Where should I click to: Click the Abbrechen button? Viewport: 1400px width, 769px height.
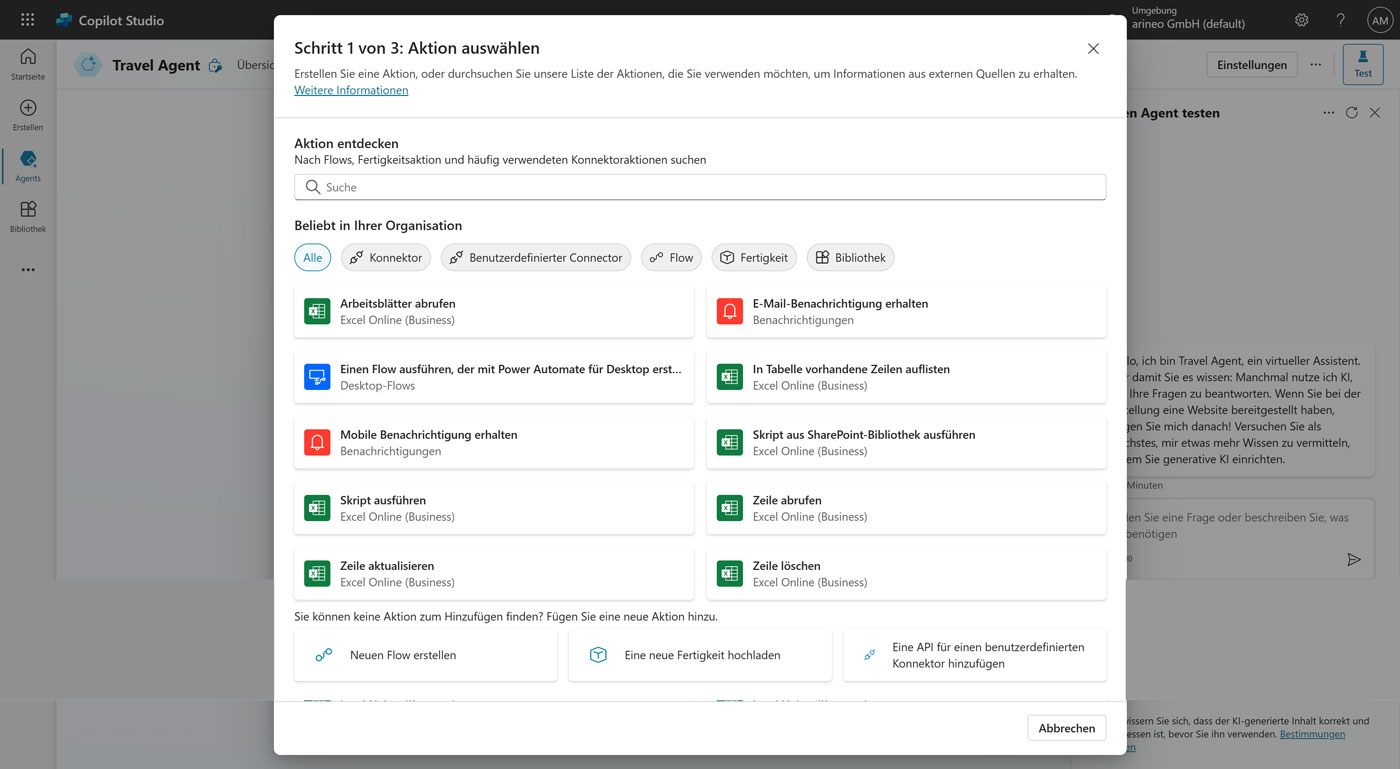tap(1066, 728)
